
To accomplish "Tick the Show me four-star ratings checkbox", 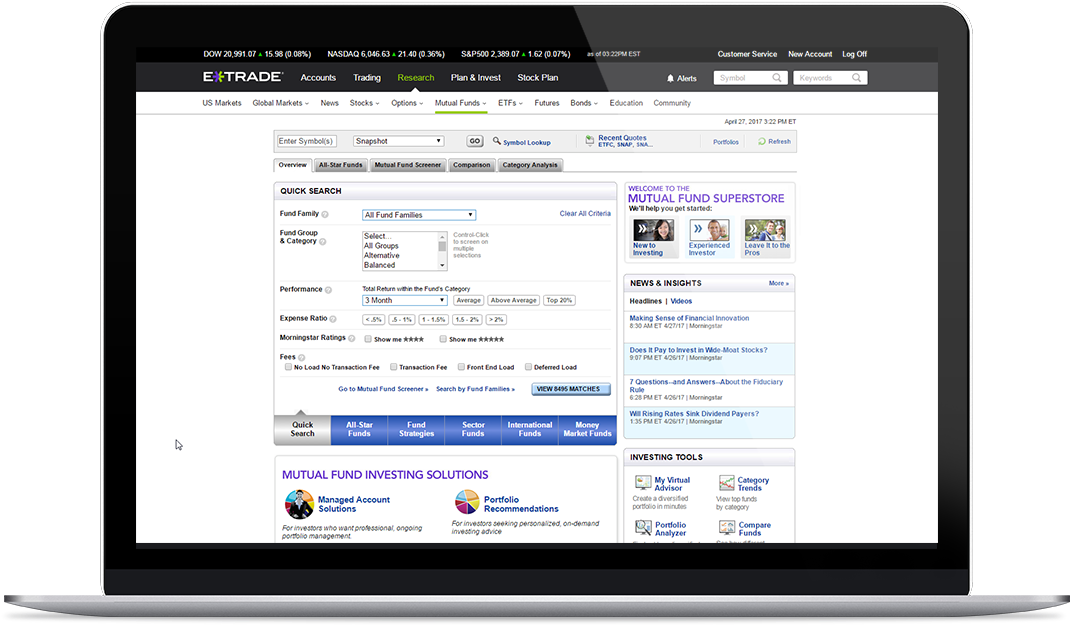I will (x=366, y=339).
